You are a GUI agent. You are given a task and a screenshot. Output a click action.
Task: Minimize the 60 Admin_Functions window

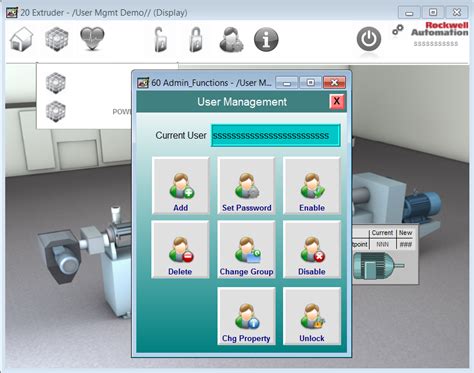point(287,82)
